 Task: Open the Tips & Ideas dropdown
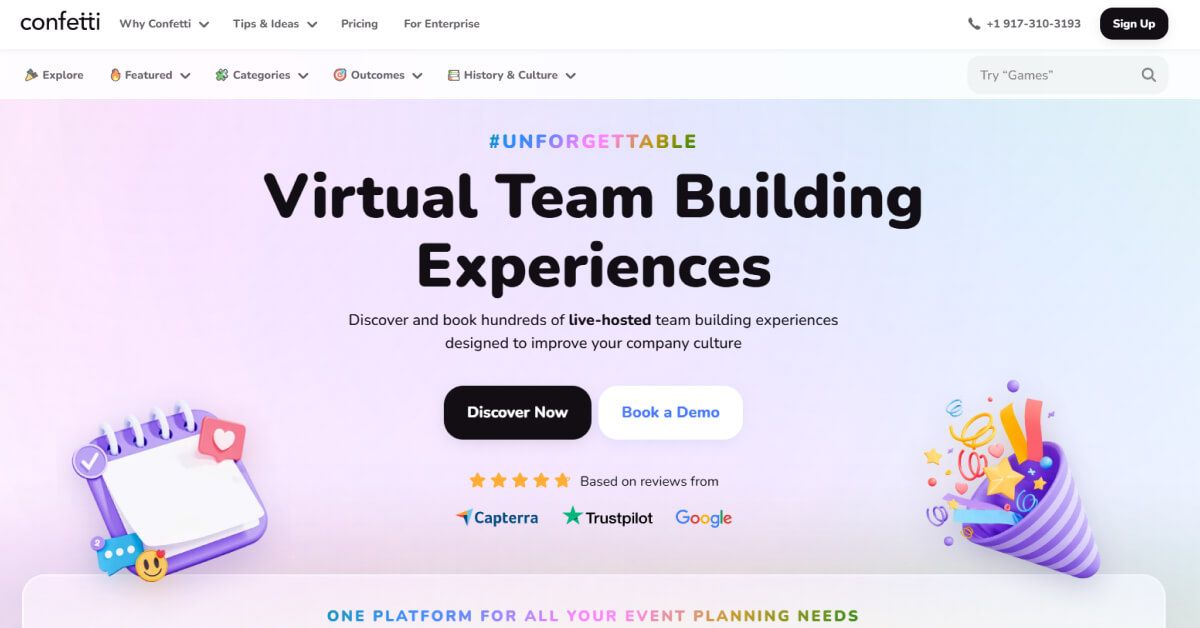tap(274, 23)
